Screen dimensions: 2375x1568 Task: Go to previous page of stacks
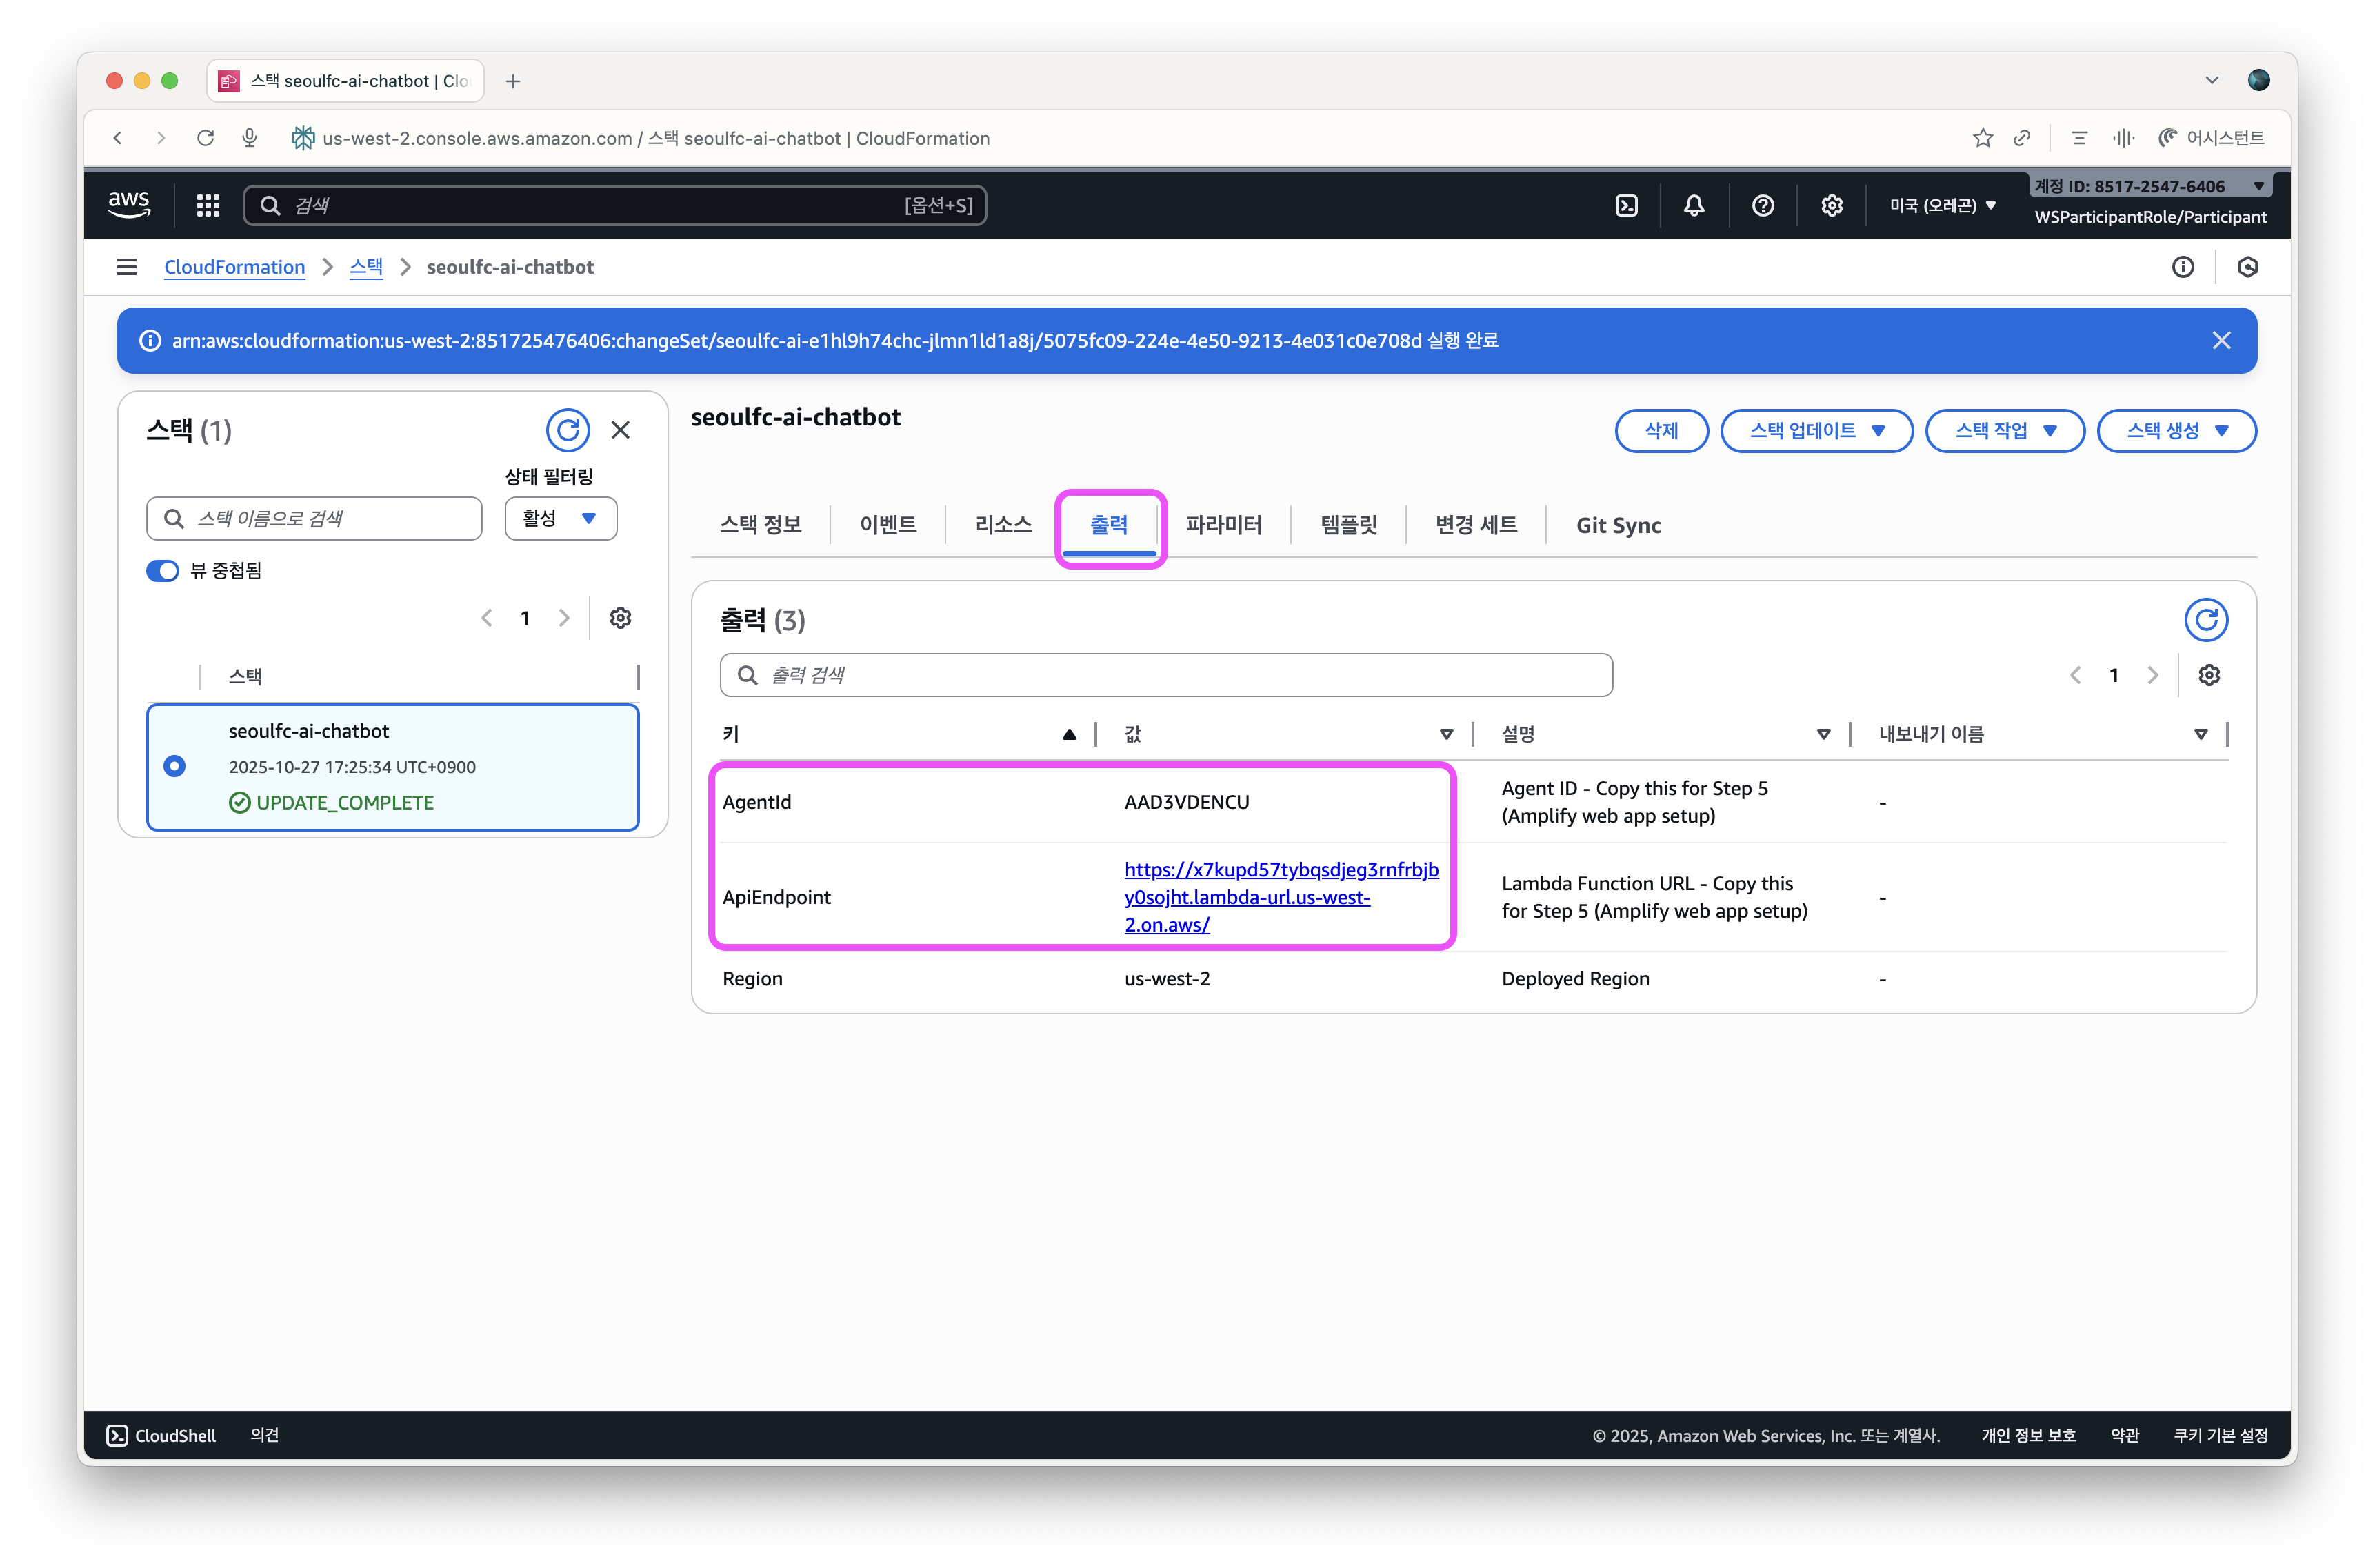[x=487, y=618]
